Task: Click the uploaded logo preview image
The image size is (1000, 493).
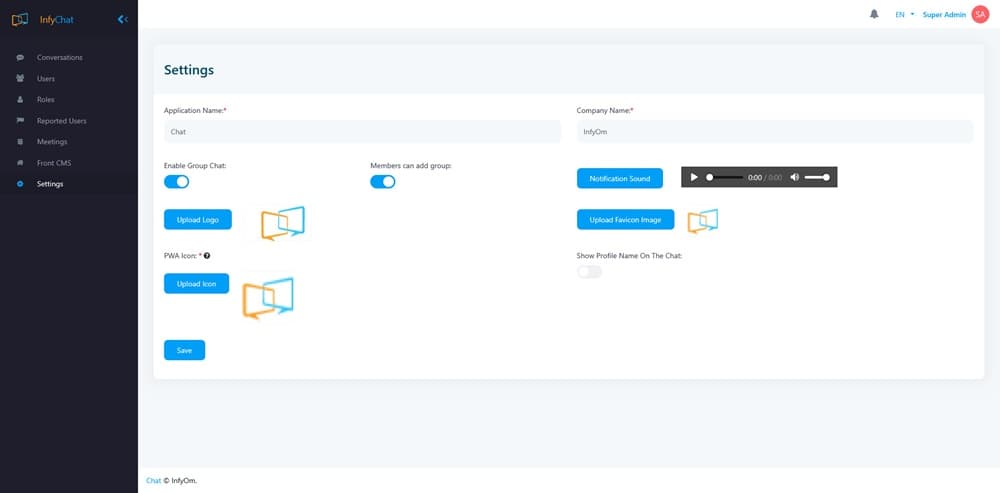Action: tap(282, 223)
